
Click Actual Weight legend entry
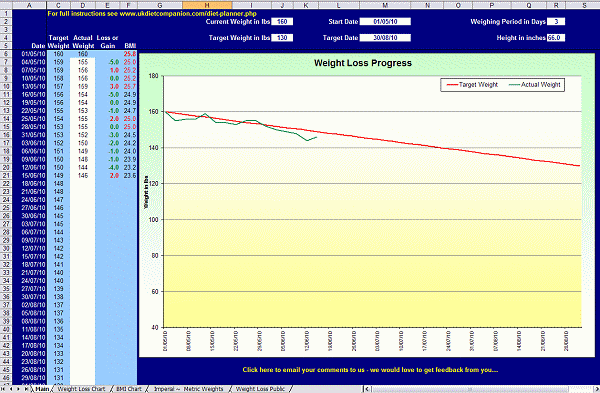tap(535, 85)
